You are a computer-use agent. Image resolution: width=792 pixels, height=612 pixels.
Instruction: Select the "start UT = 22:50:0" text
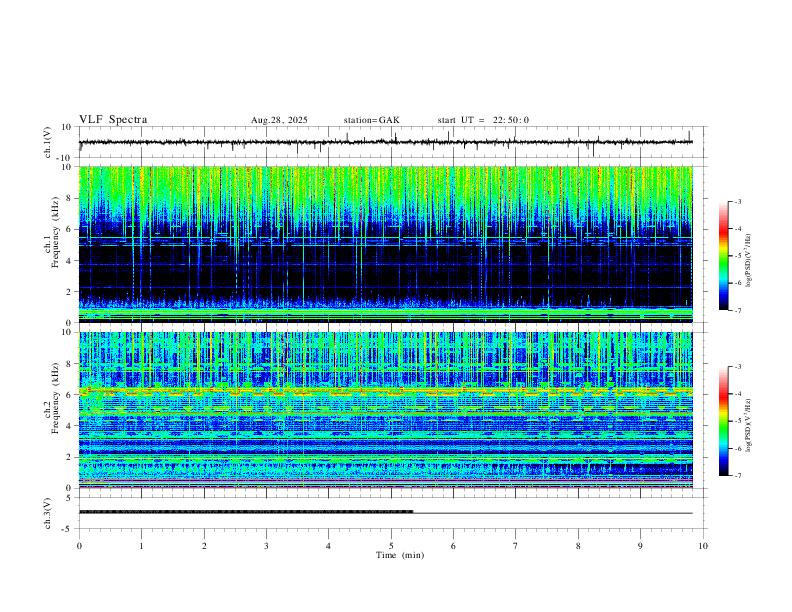point(483,120)
